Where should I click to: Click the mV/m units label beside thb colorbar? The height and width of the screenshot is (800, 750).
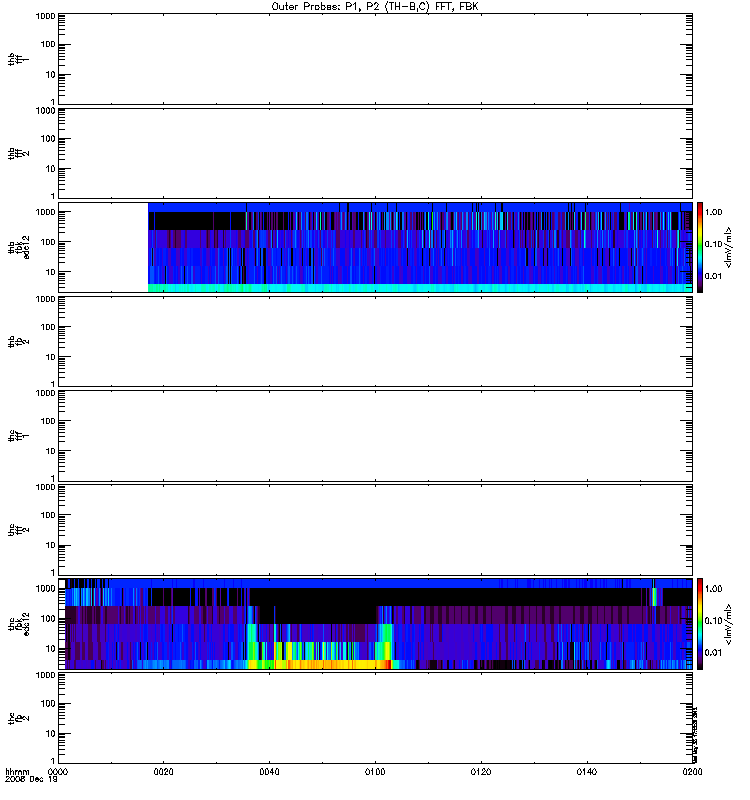(729, 247)
